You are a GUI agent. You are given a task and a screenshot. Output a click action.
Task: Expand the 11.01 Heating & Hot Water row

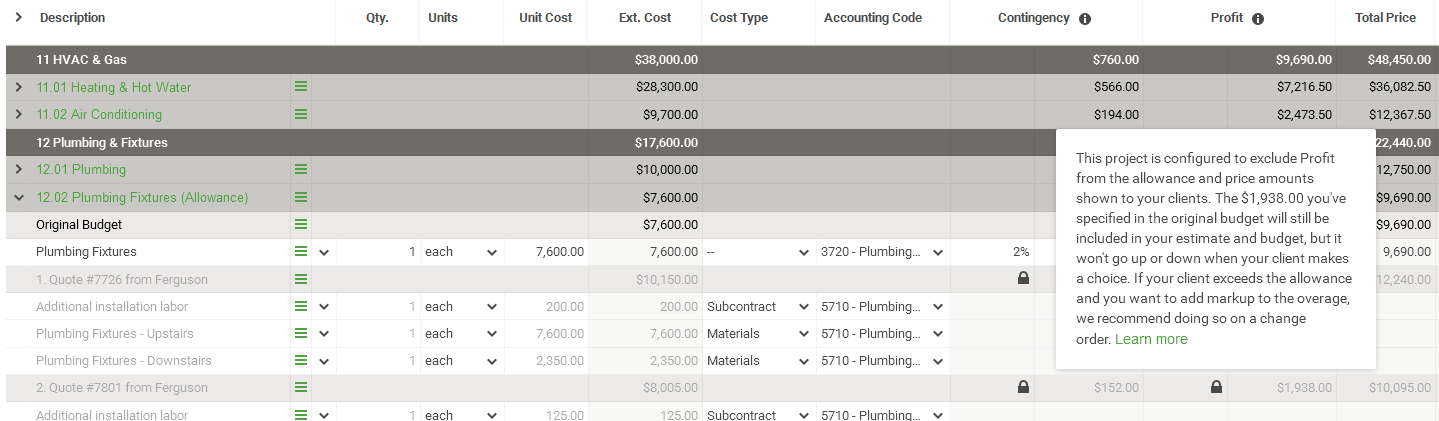tap(19, 87)
